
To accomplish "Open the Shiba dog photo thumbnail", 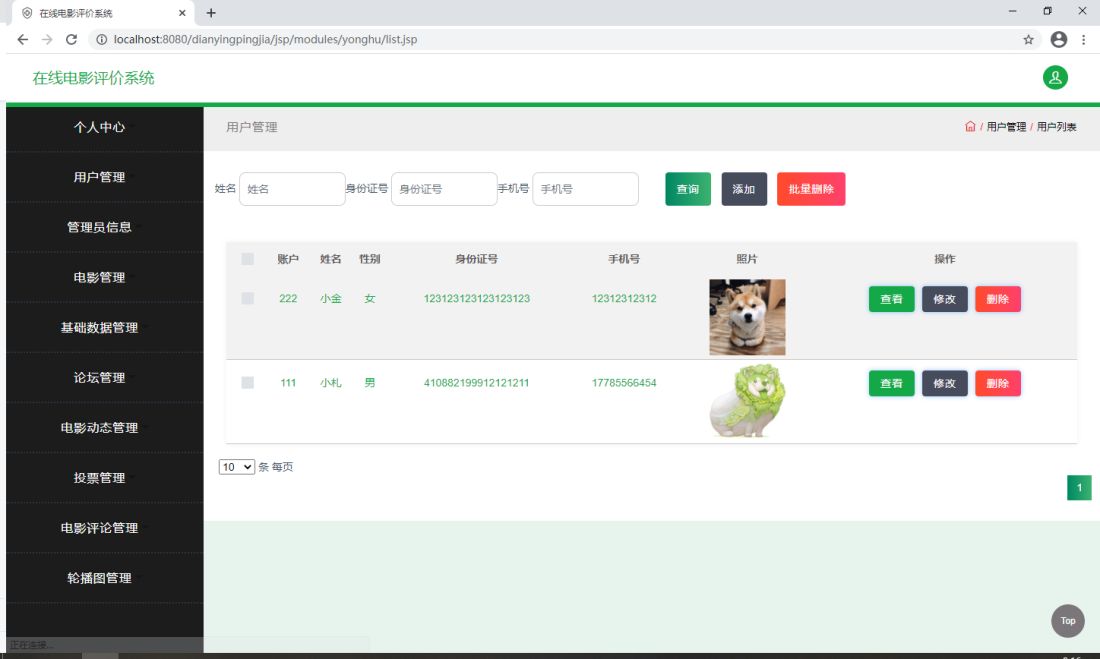I will coord(747,317).
